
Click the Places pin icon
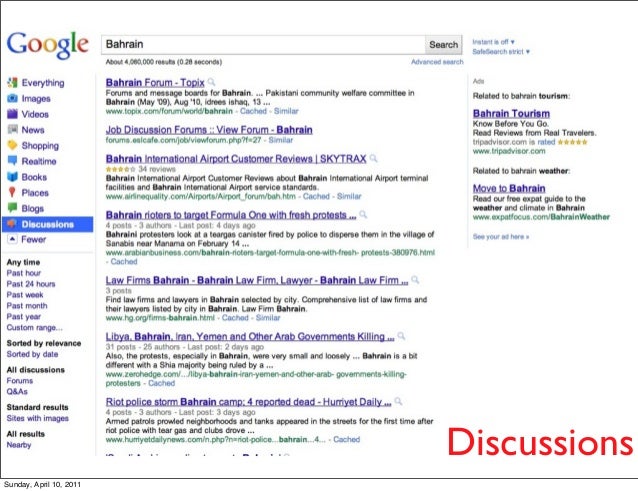(12, 192)
